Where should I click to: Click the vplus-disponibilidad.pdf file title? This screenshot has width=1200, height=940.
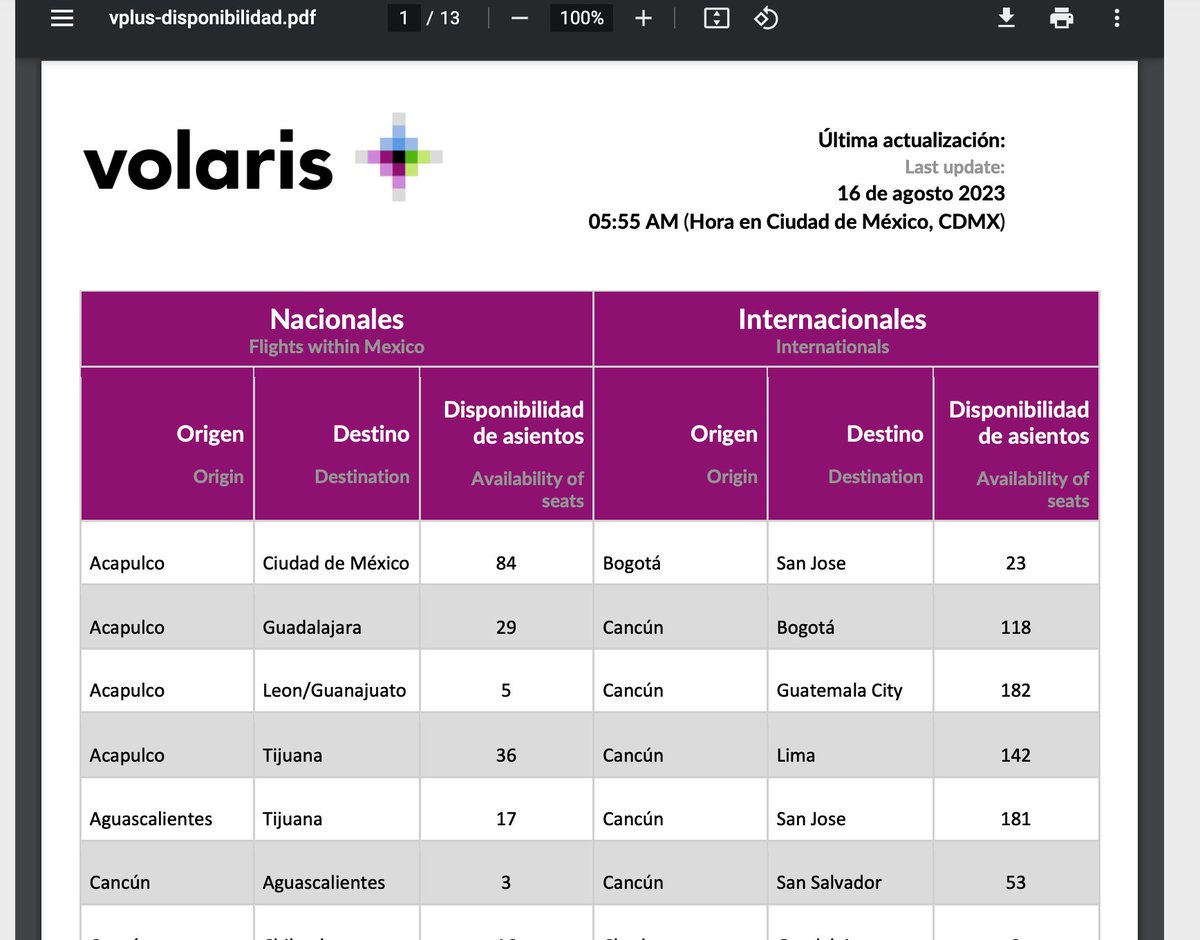coord(212,18)
